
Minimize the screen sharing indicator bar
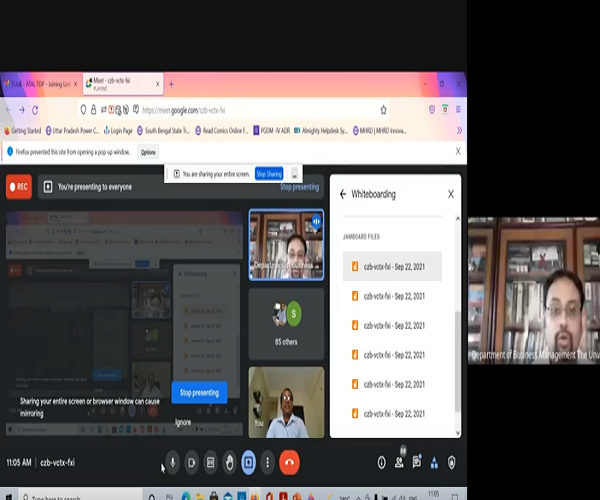294,174
